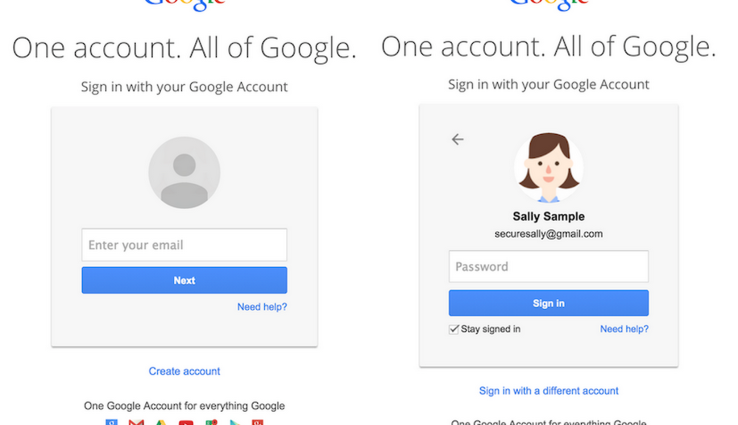Open the Gmail envelope icon below the left card
Viewport: 738px width, 425px height.
[136, 422]
